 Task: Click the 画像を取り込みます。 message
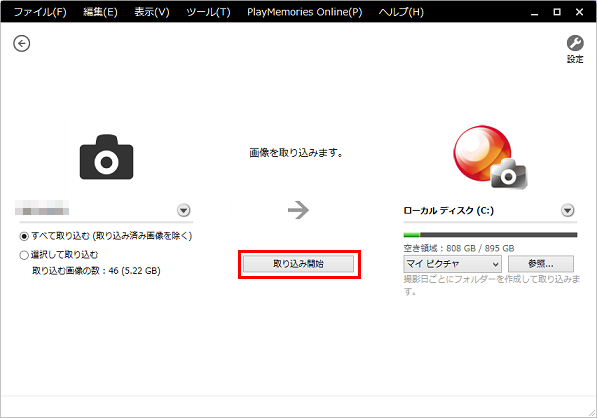point(296,153)
